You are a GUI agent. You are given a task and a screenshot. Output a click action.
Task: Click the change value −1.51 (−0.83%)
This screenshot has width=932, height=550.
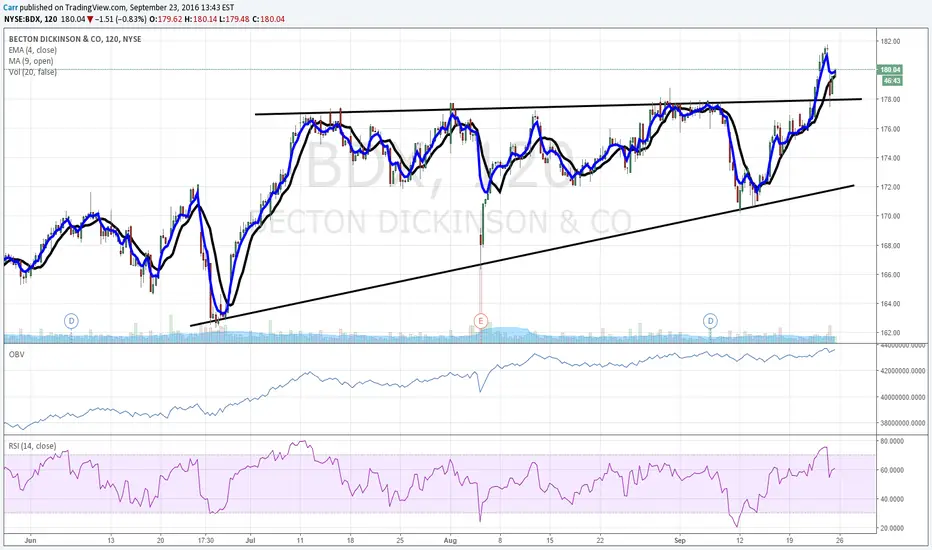pos(121,19)
